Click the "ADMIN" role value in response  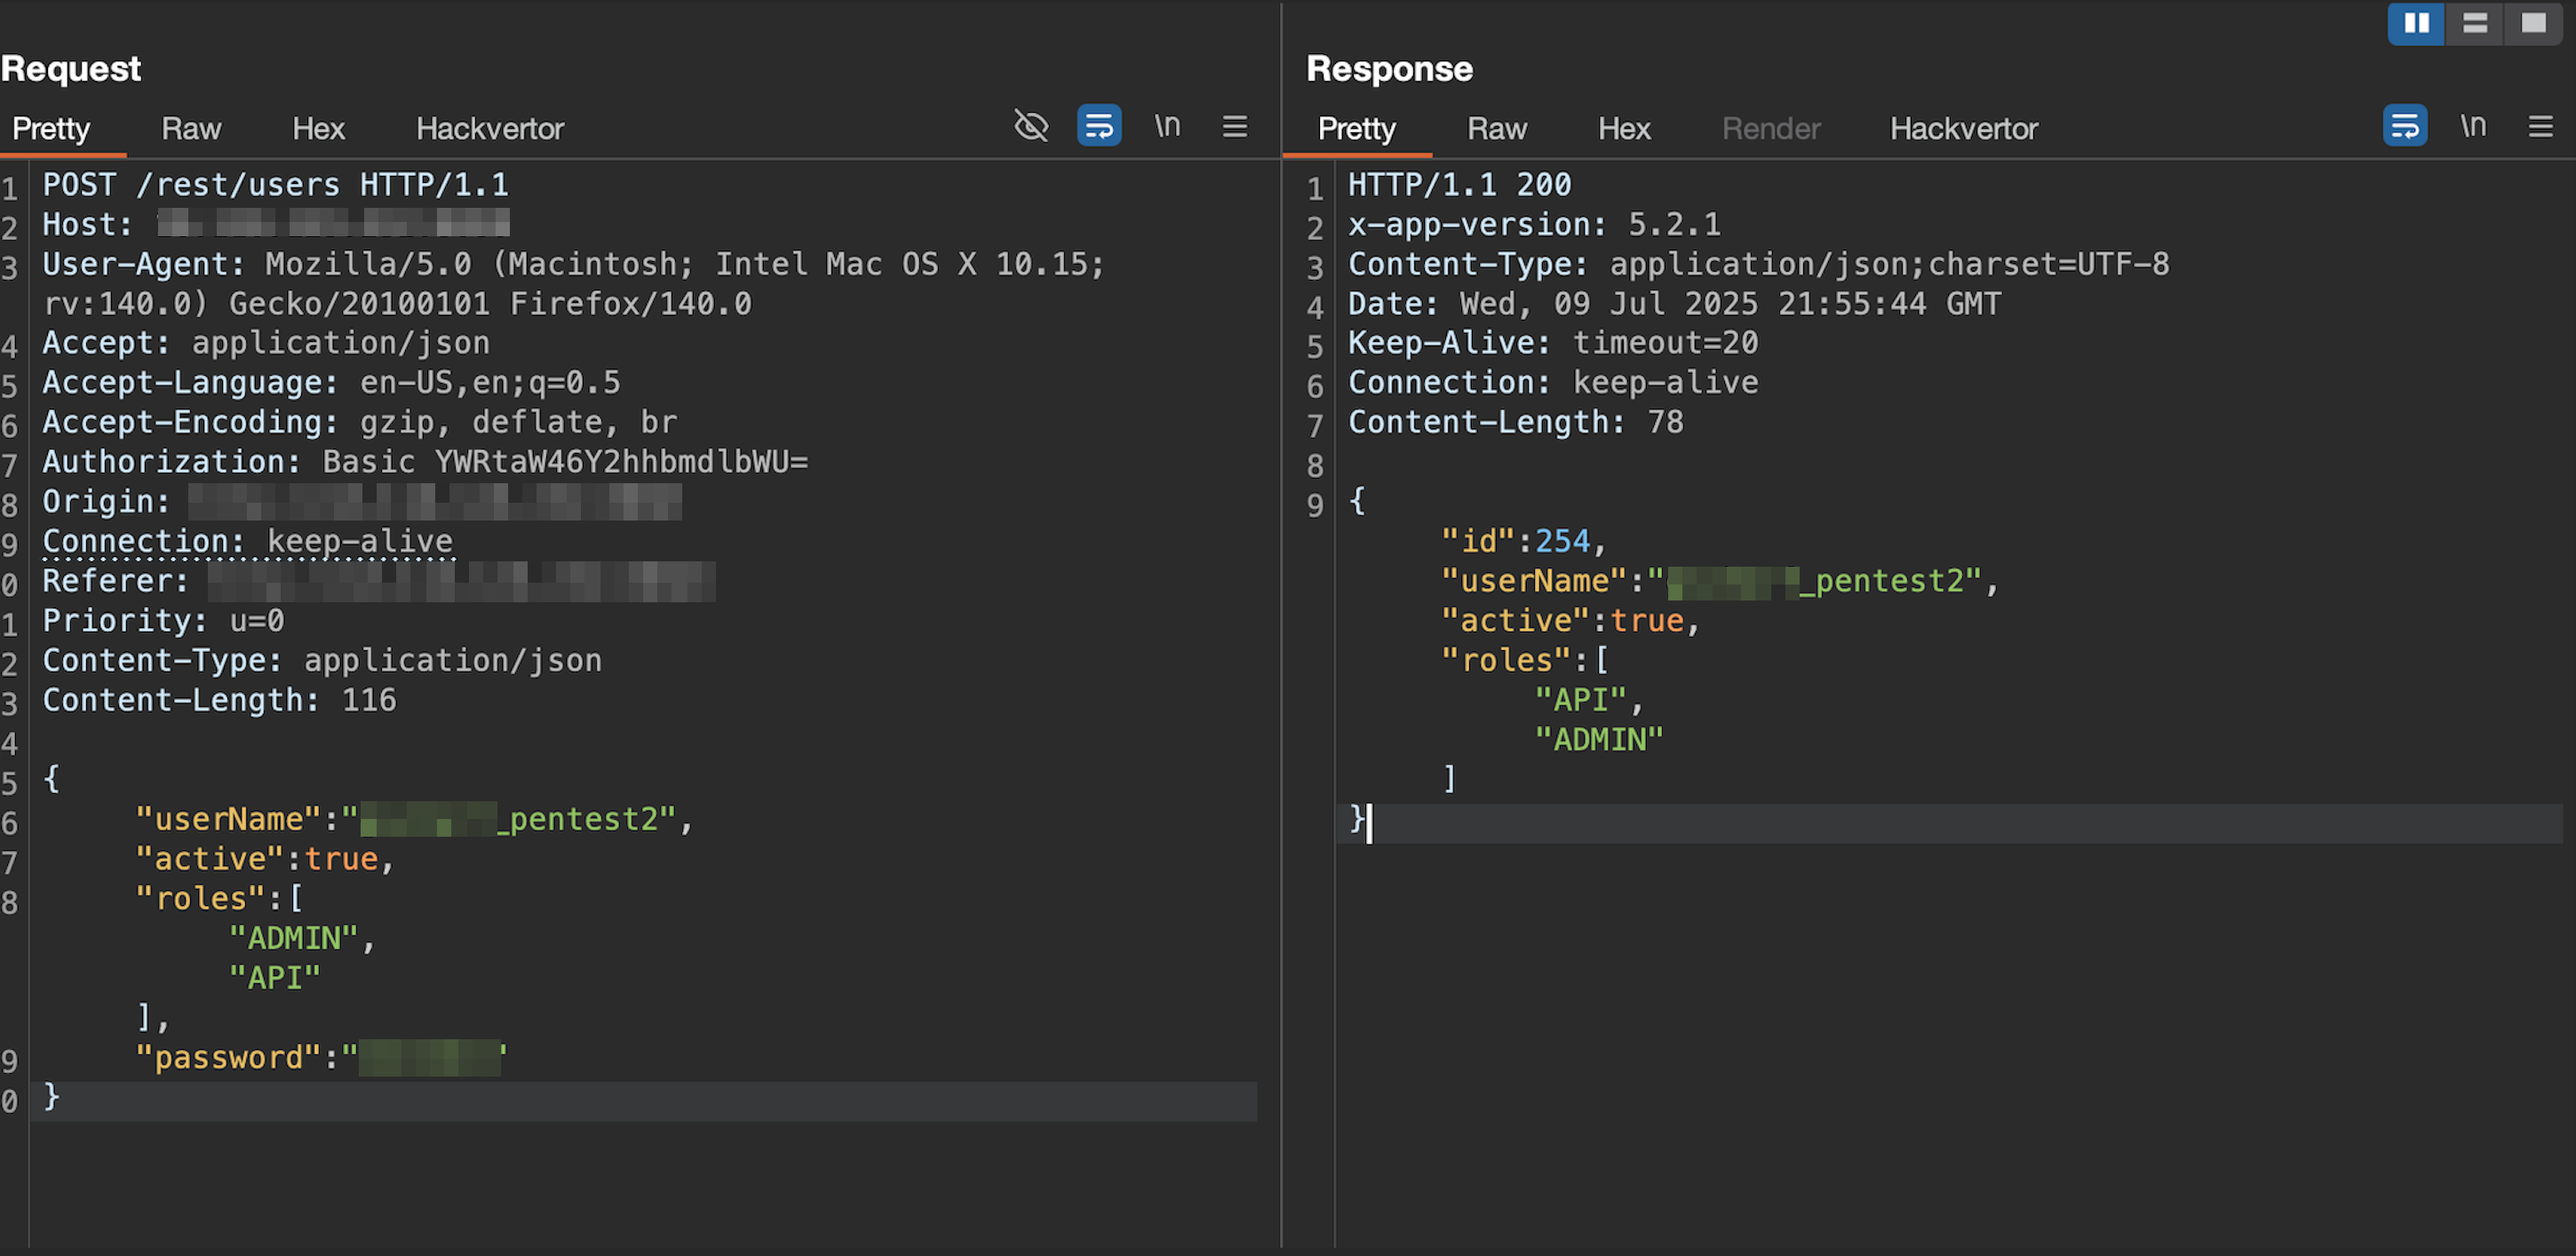coord(1598,740)
